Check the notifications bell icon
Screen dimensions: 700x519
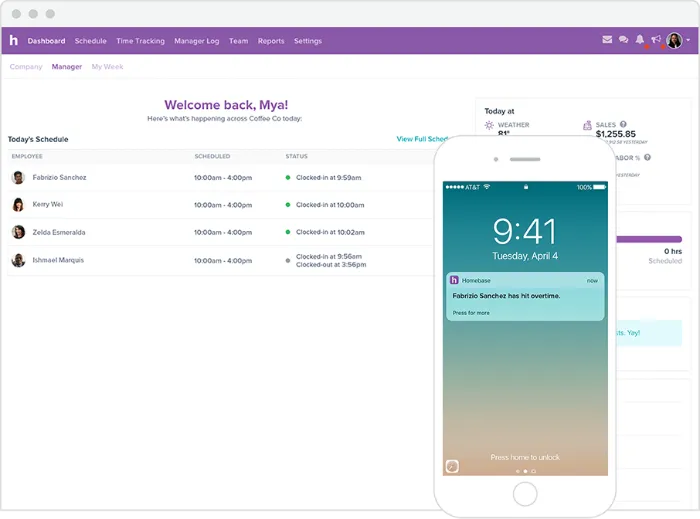640,40
